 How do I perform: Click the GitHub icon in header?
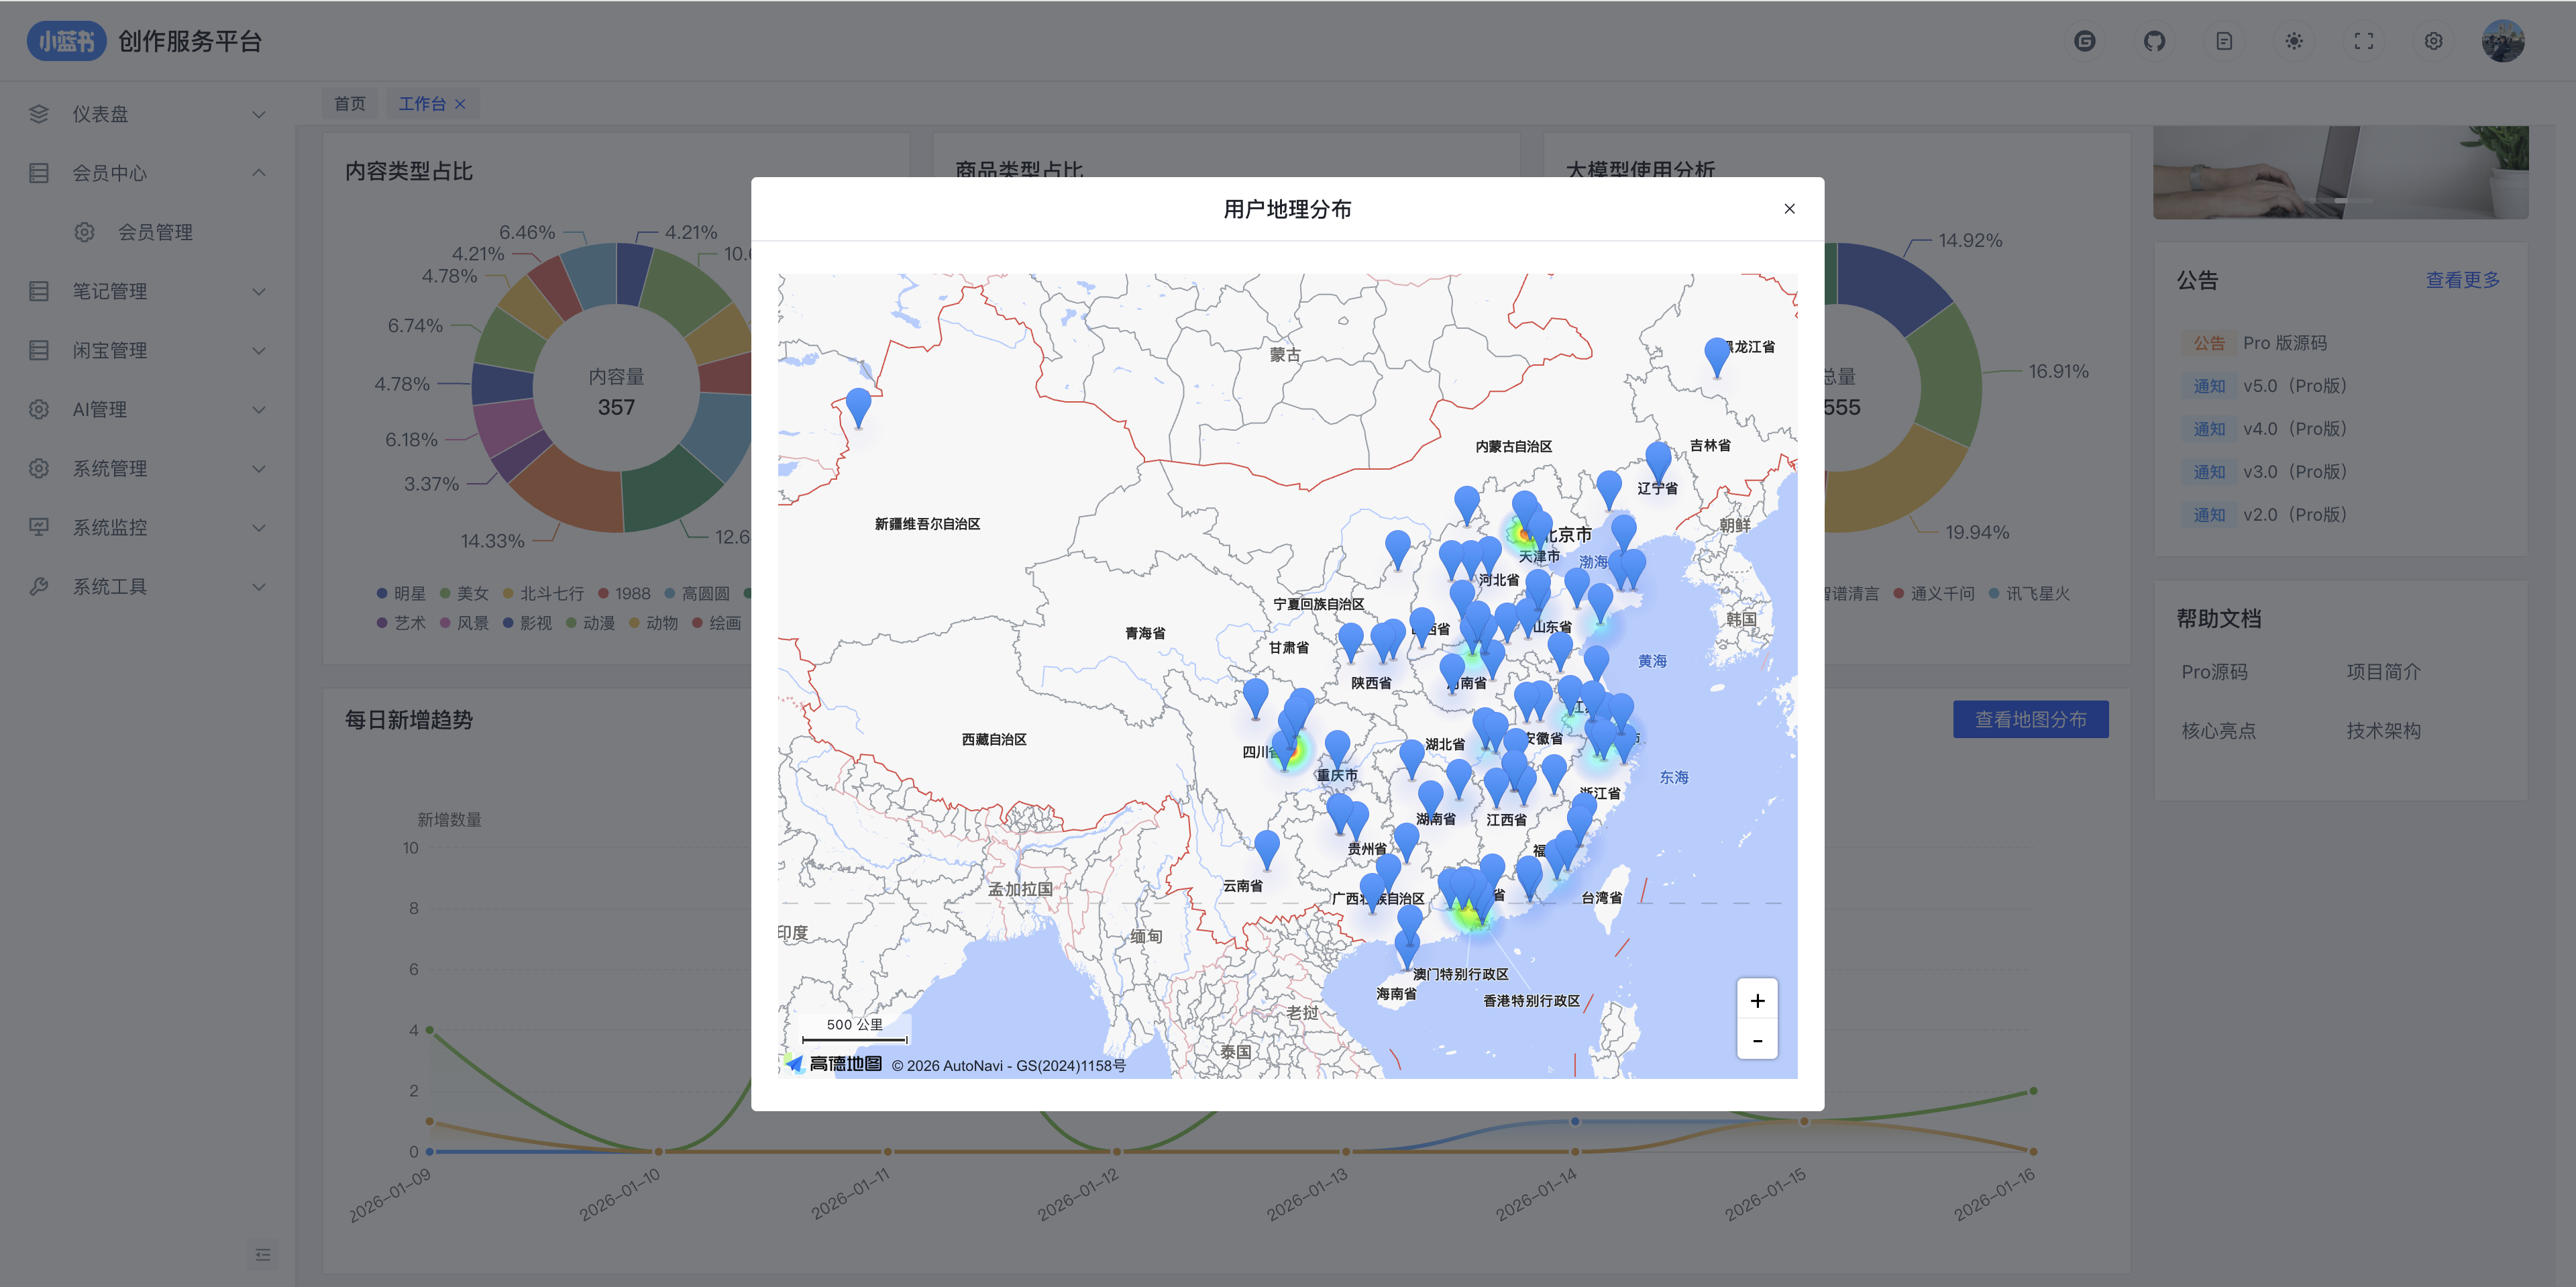(x=2154, y=41)
